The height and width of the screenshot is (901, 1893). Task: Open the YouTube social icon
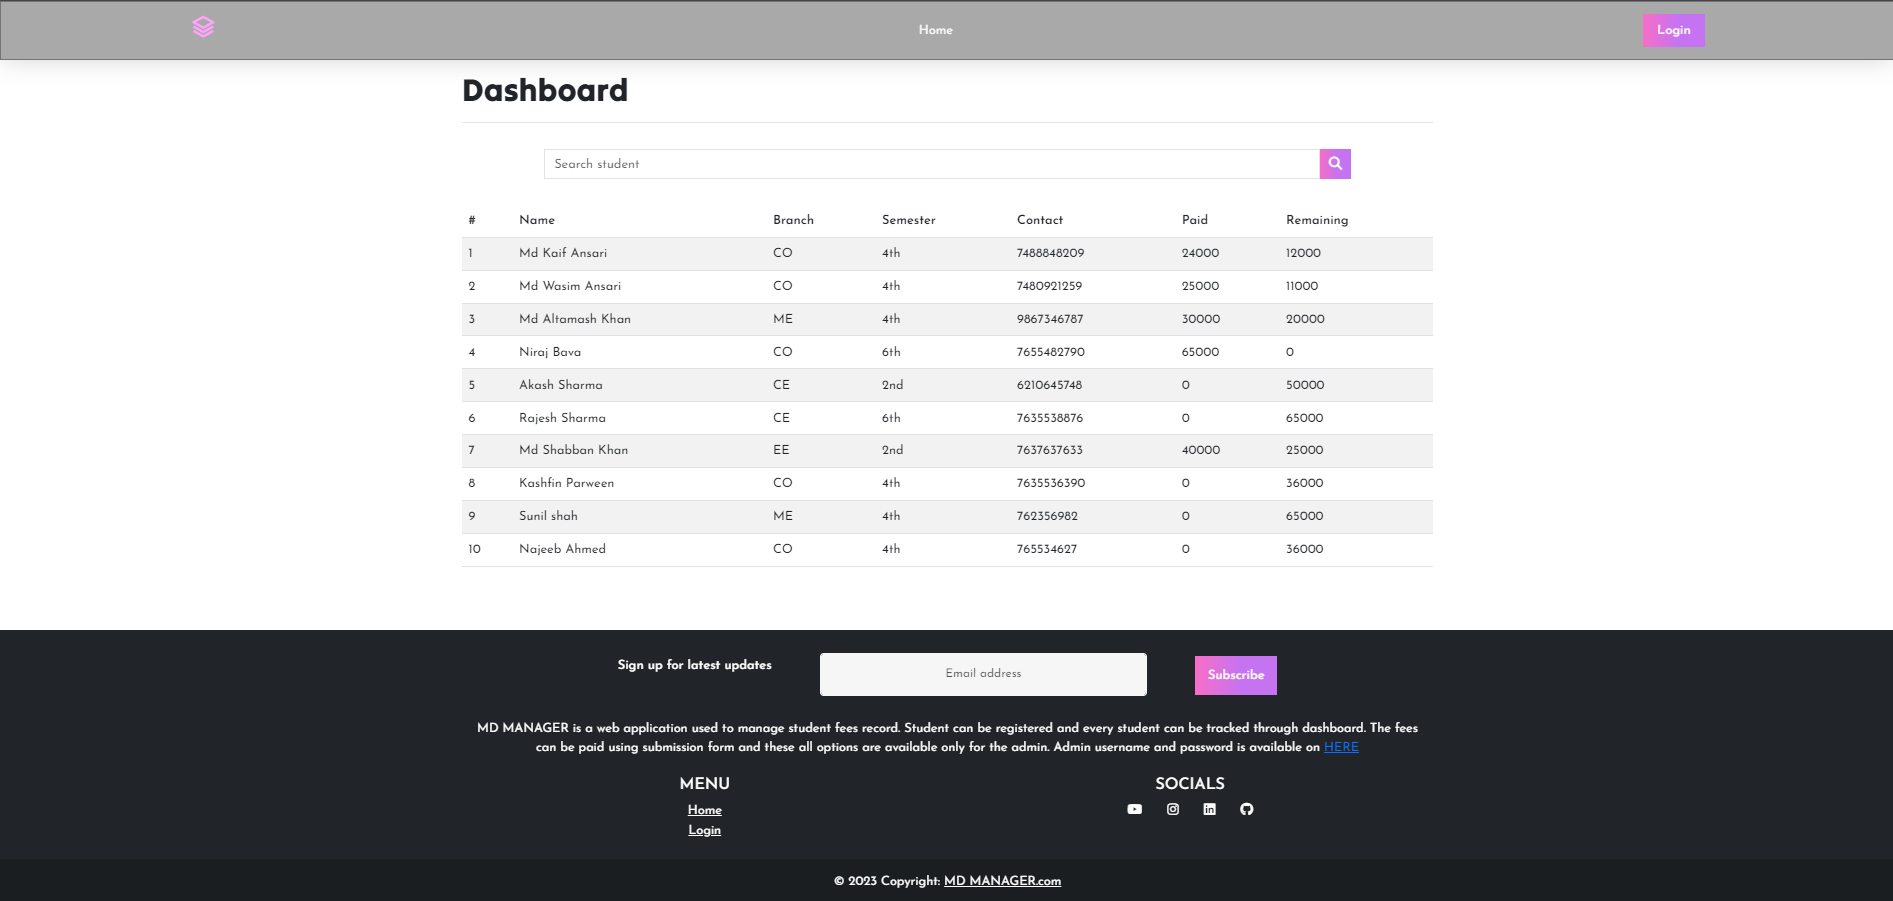(x=1134, y=809)
